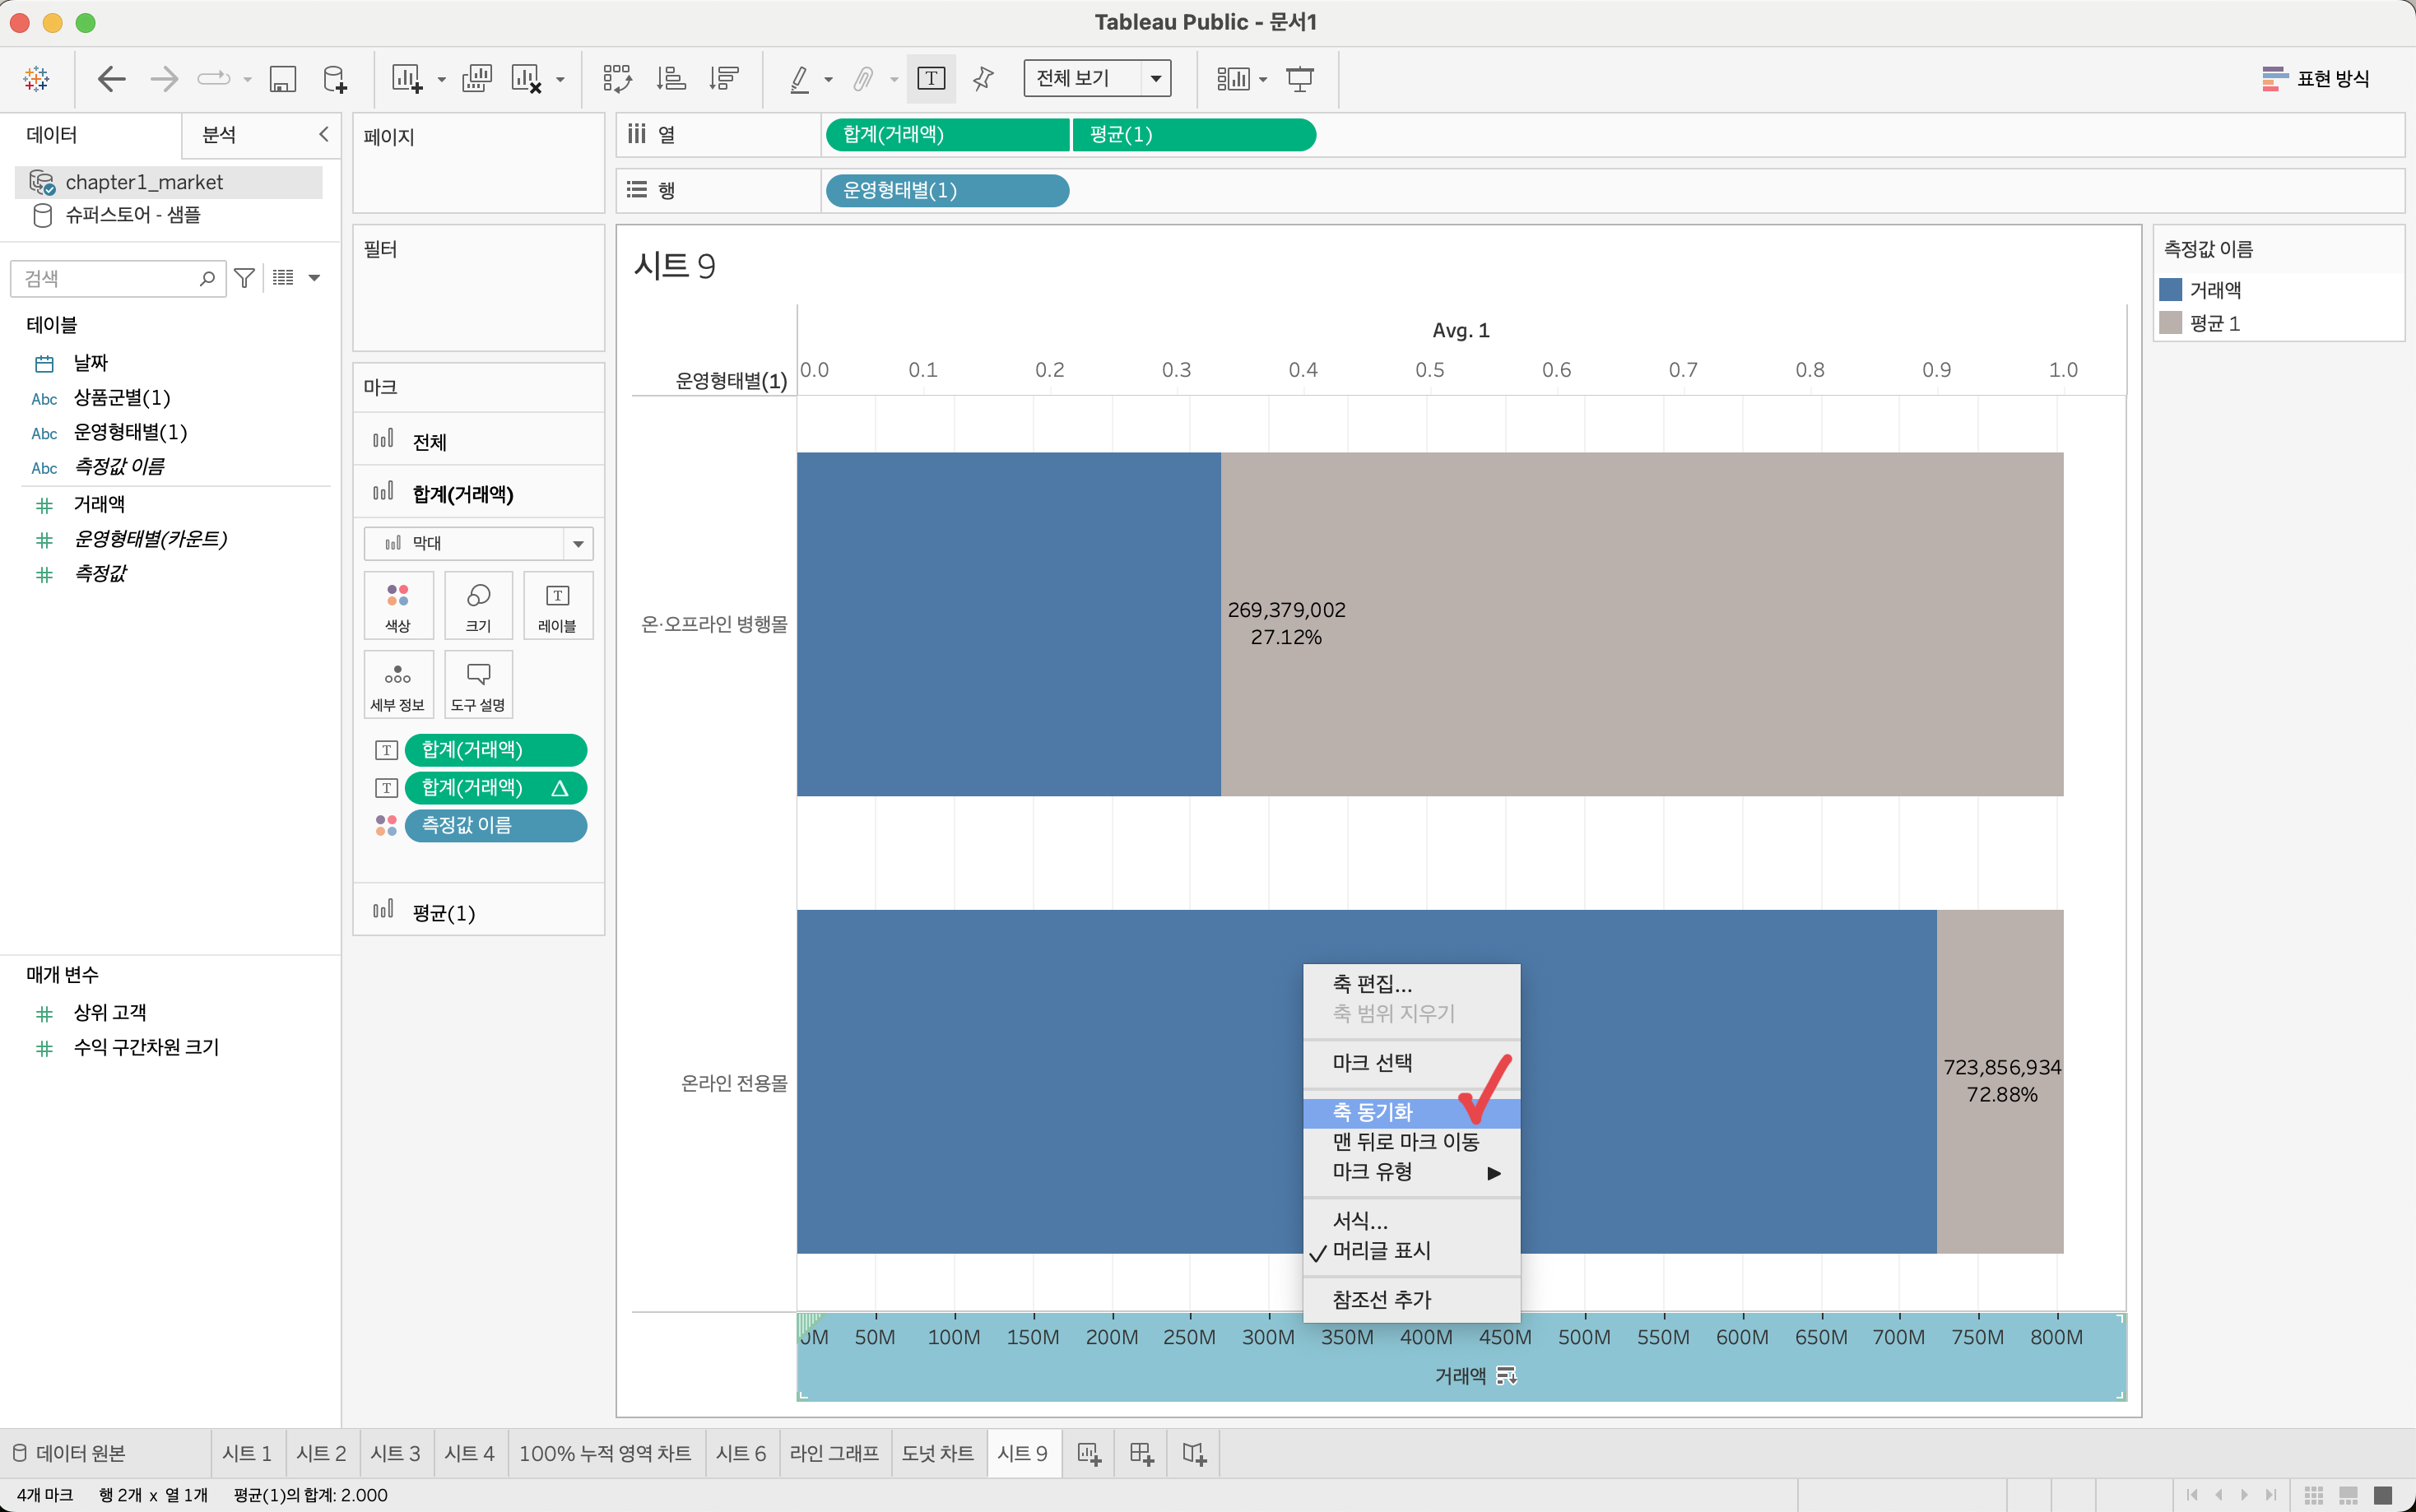The height and width of the screenshot is (1512, 2416).
Task: Toggle the fix axis pin icon
Action: point(983,78)
